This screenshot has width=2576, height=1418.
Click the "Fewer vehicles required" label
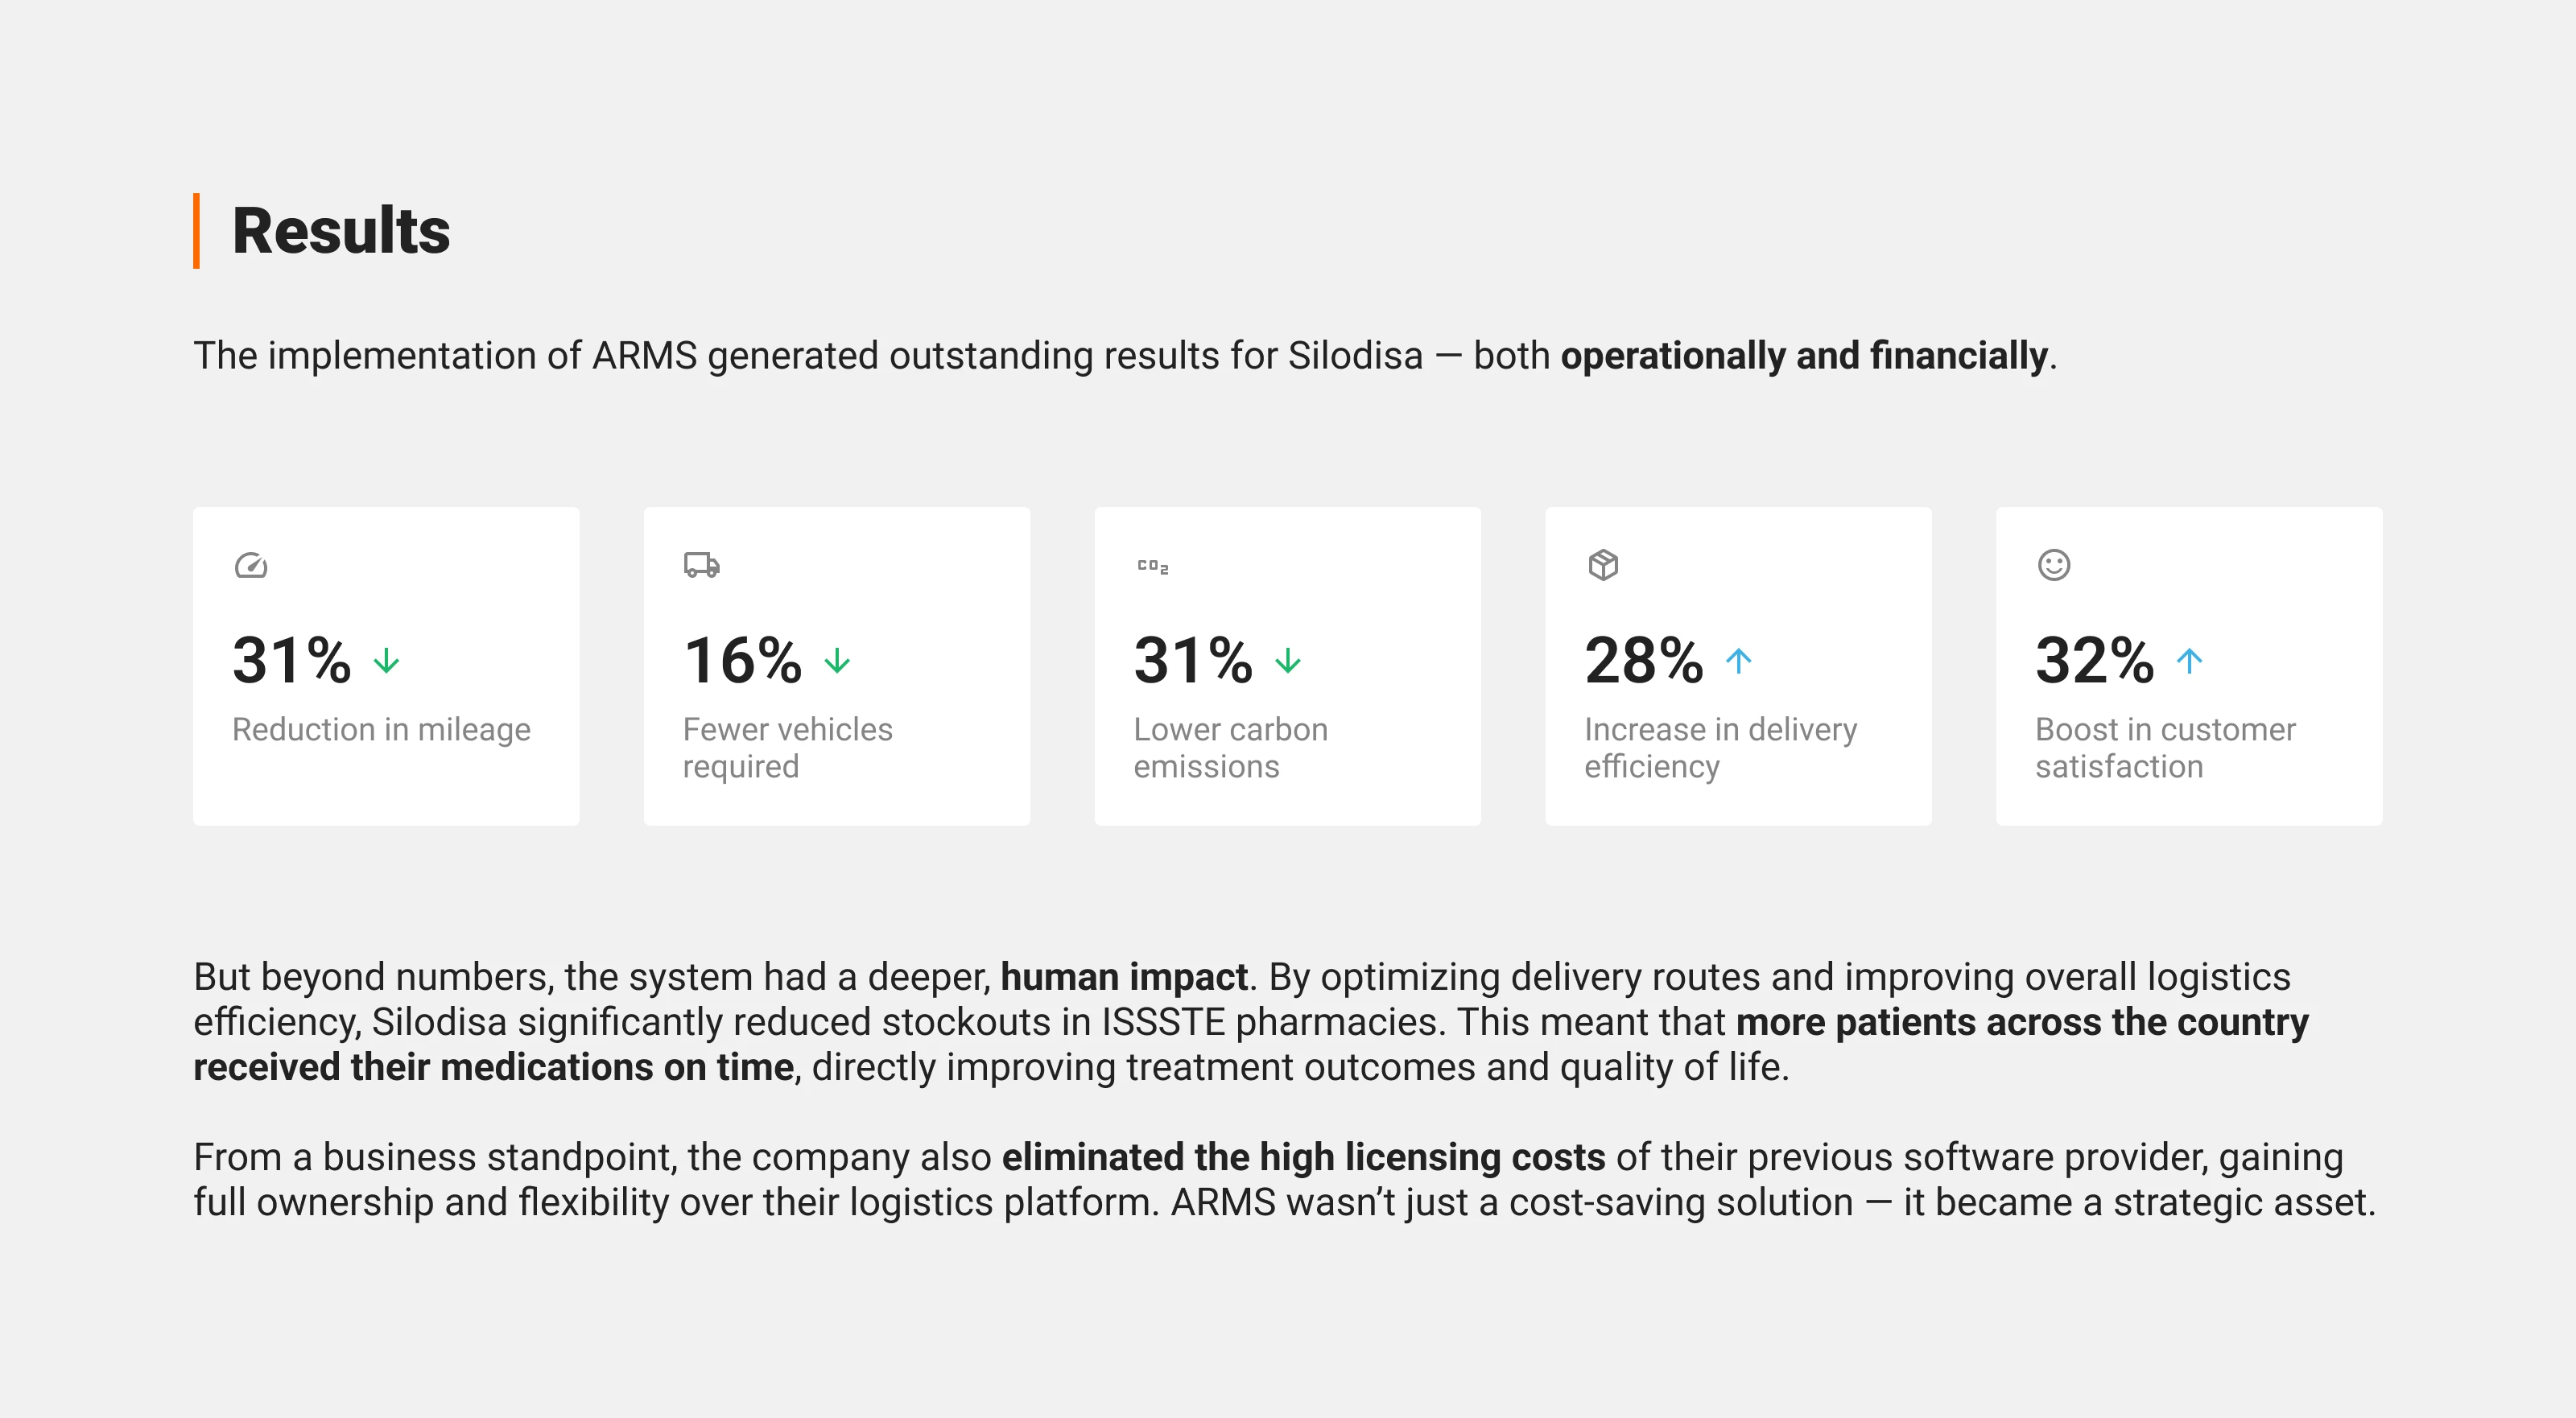[787, 747]
